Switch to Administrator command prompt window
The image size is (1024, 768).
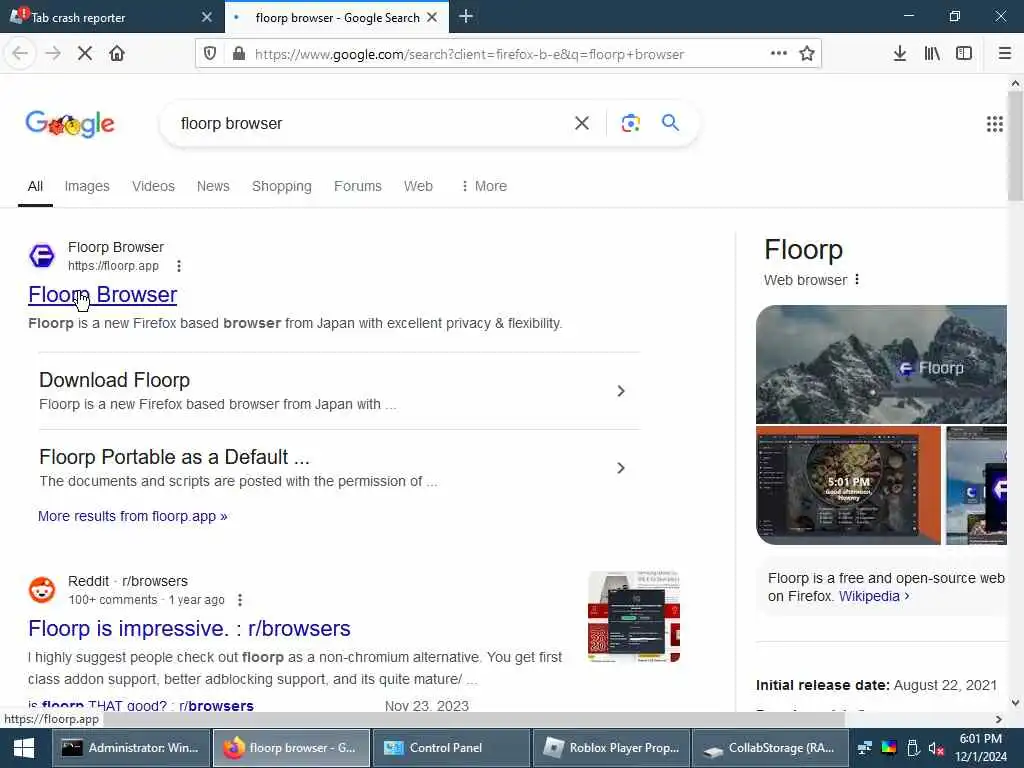click(x=131, y=748)
